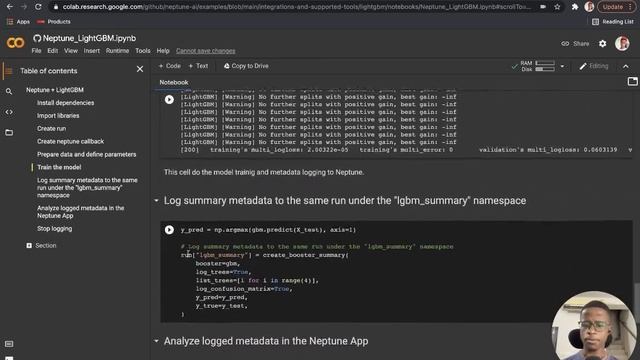Click the browser forward arrow
The height and width of the screenshot is (360, 640).
pos(24,7)
